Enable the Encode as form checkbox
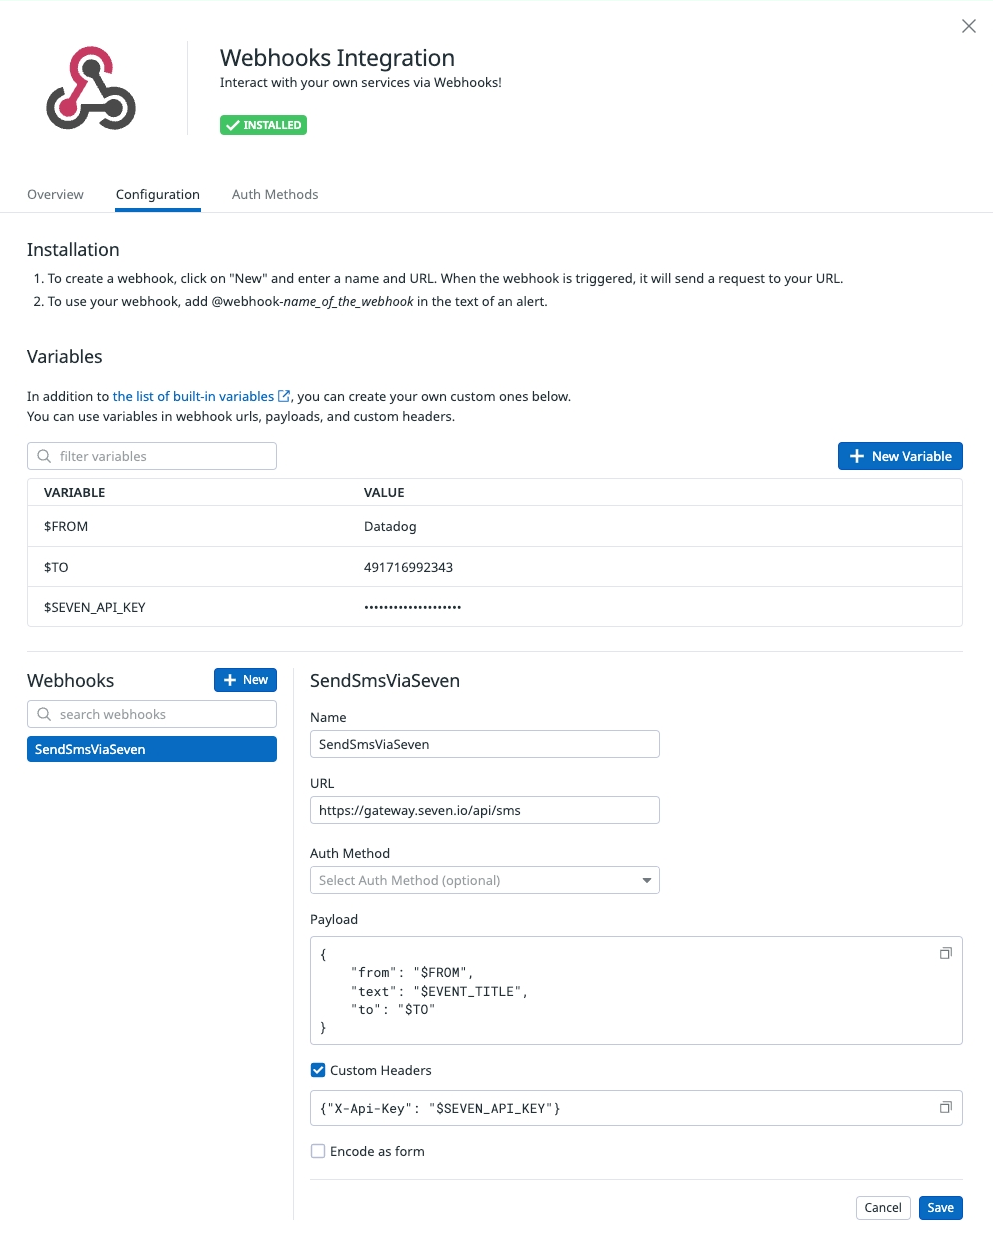The image size is (993, 1251). tap(318, 1151)
